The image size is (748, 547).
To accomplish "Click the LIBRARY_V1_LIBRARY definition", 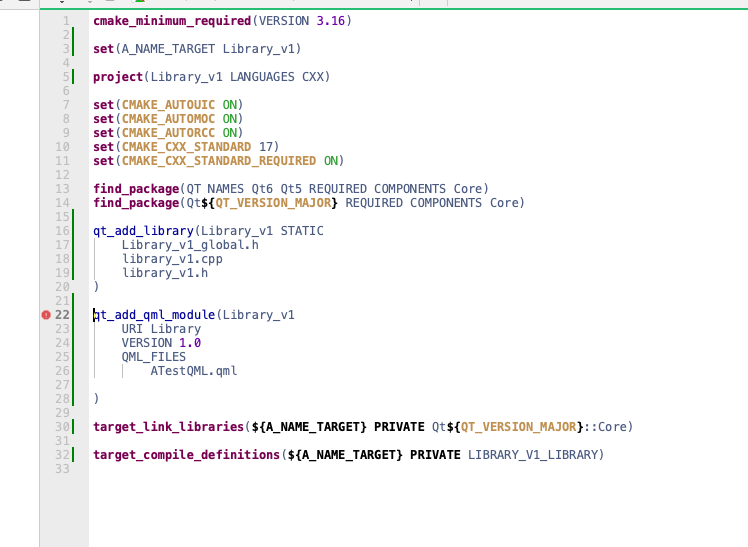I will pos(532,454).
